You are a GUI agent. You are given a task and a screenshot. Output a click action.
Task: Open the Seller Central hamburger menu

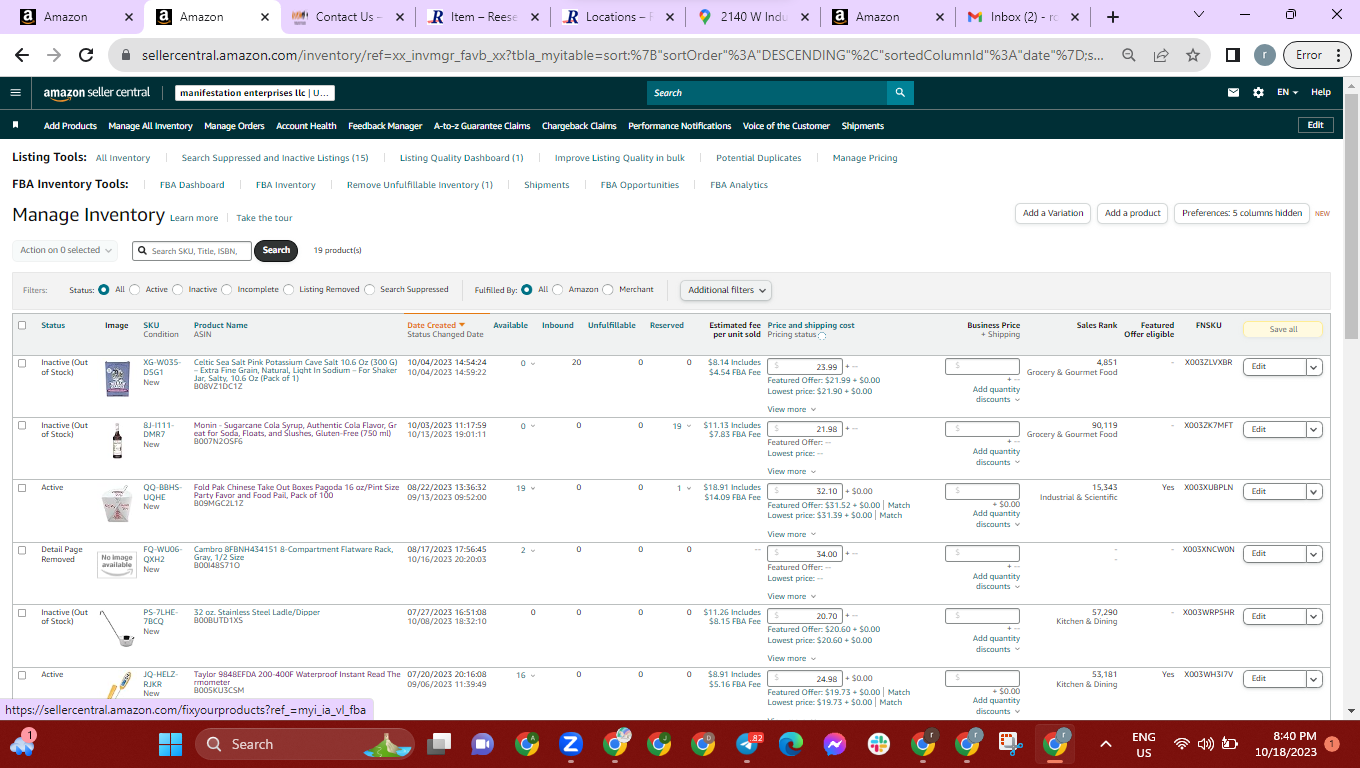(15, 93)
